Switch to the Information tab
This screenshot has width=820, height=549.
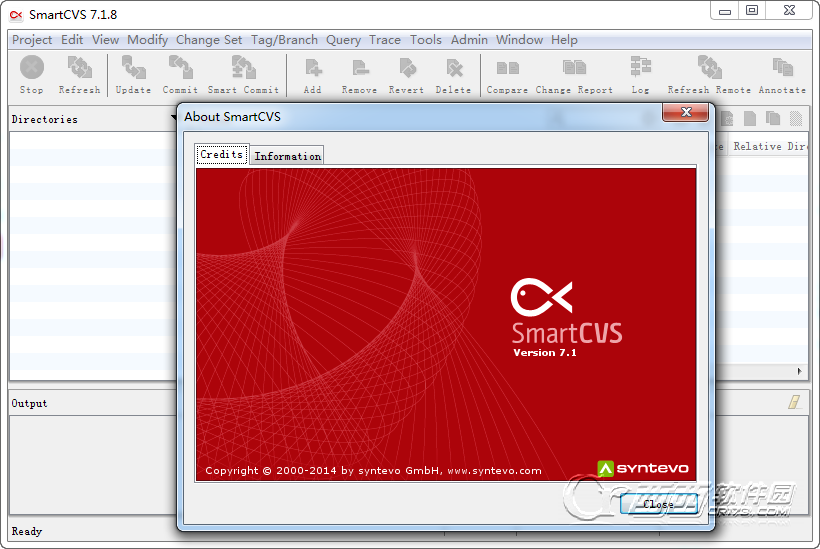point(288,156)
